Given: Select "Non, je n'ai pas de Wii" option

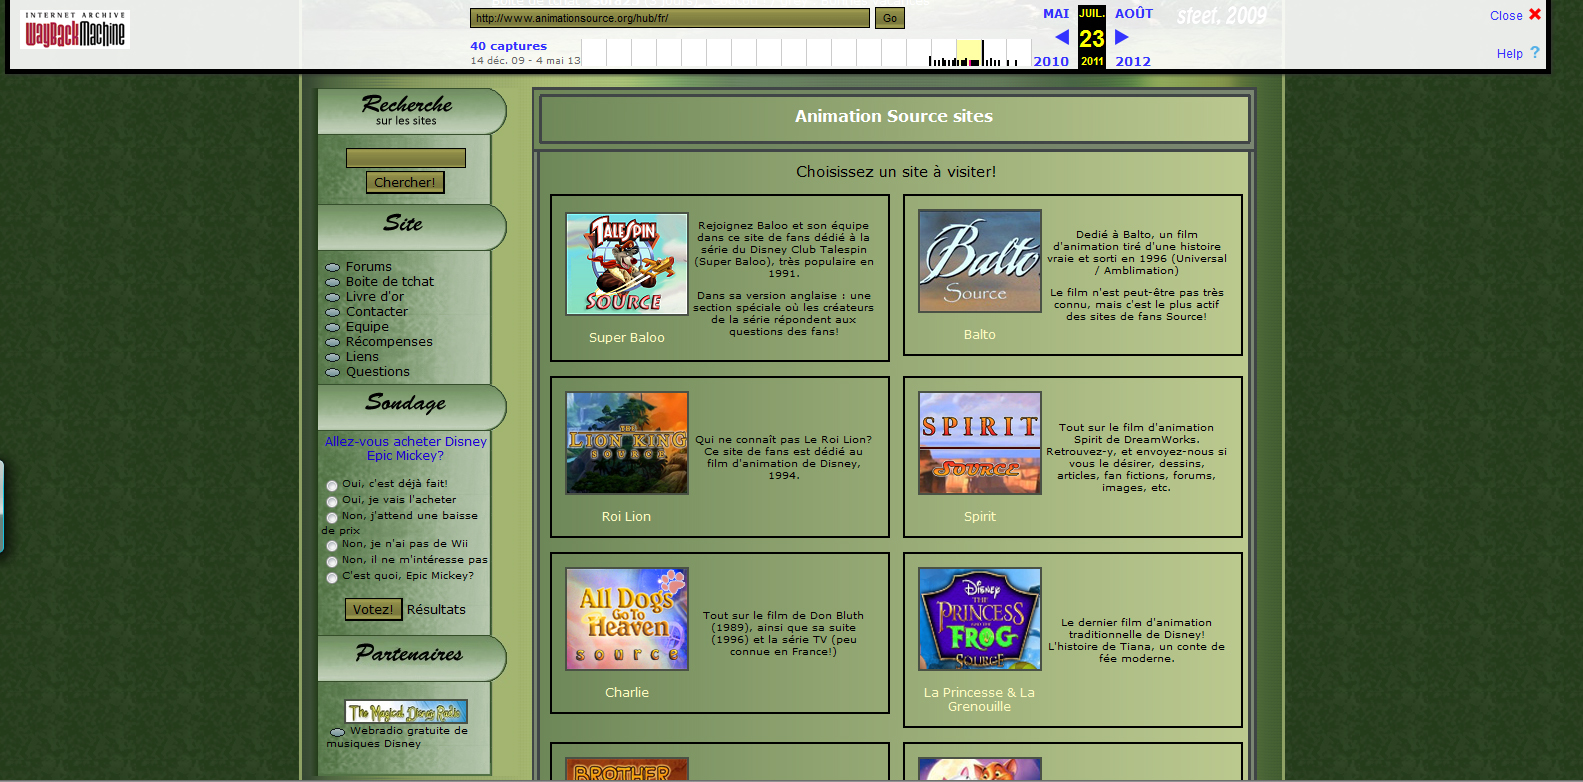Looking at the screenshot, I should tap(332, 546).
